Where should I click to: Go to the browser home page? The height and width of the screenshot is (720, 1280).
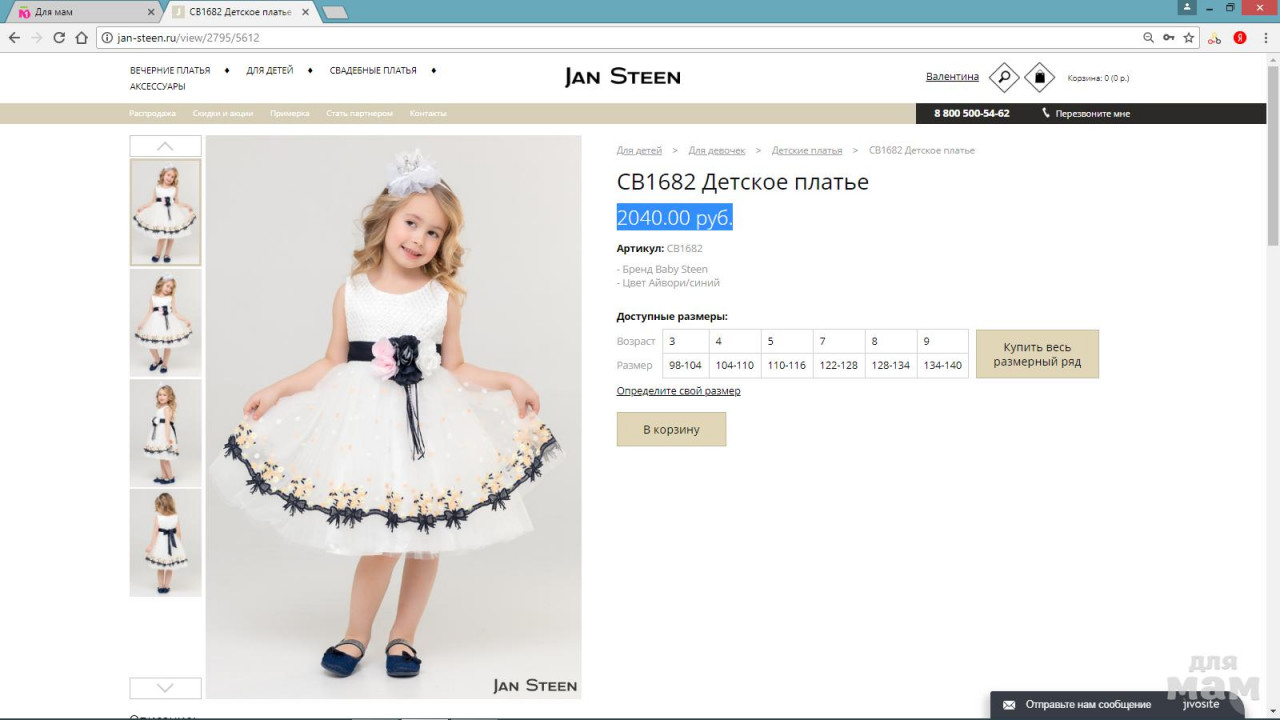82,38
